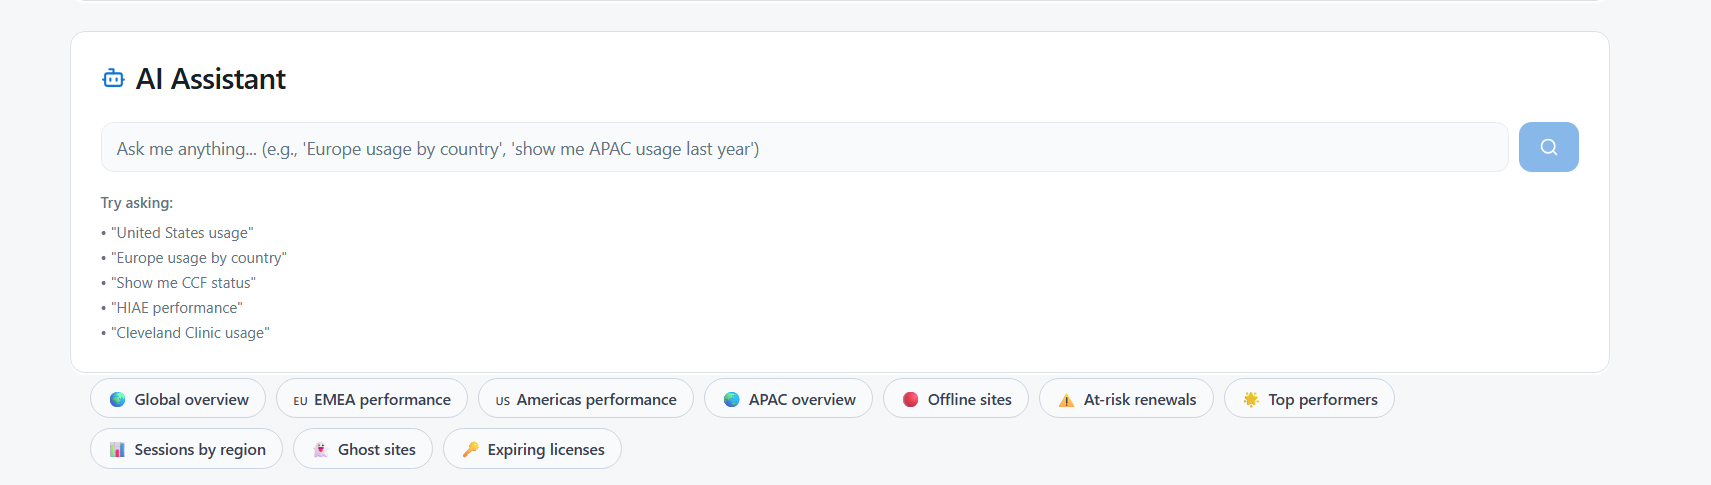Image resolution: width=1711 pixels, height=485 pixels.
Task: Click the "United States usage" suggestion
Action: point(182,232)
